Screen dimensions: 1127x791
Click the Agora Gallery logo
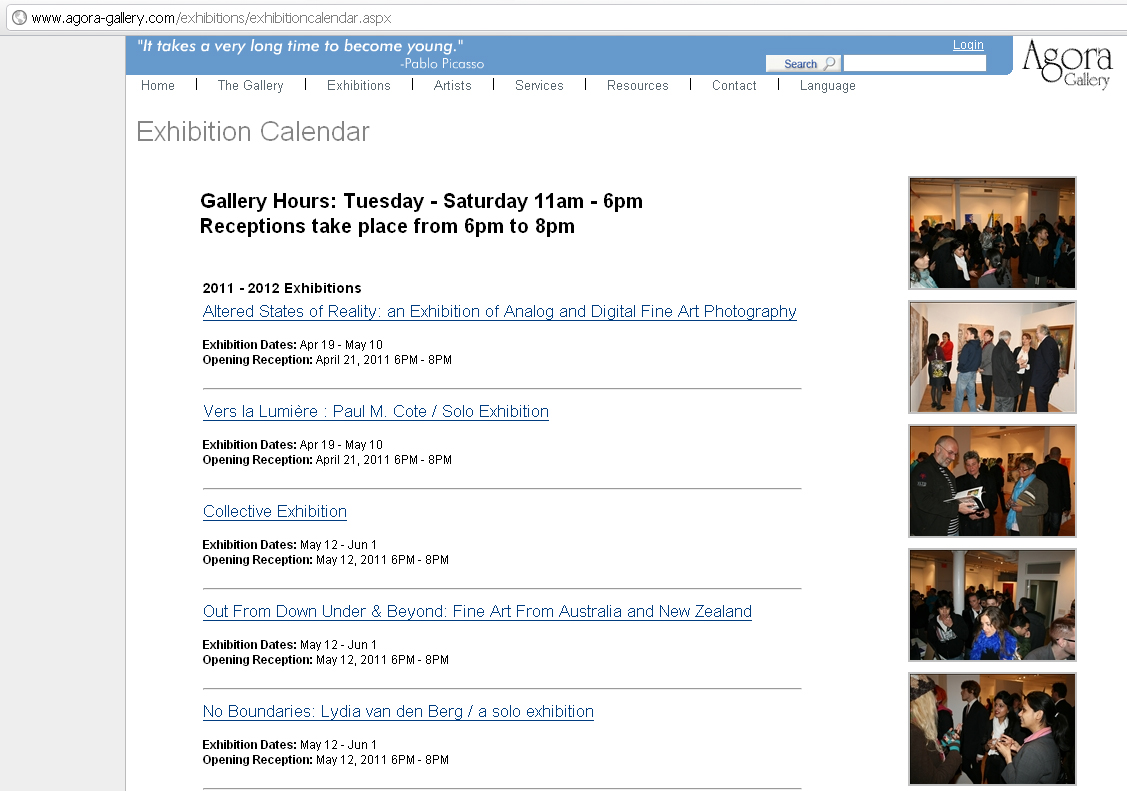pos(1067,63)
